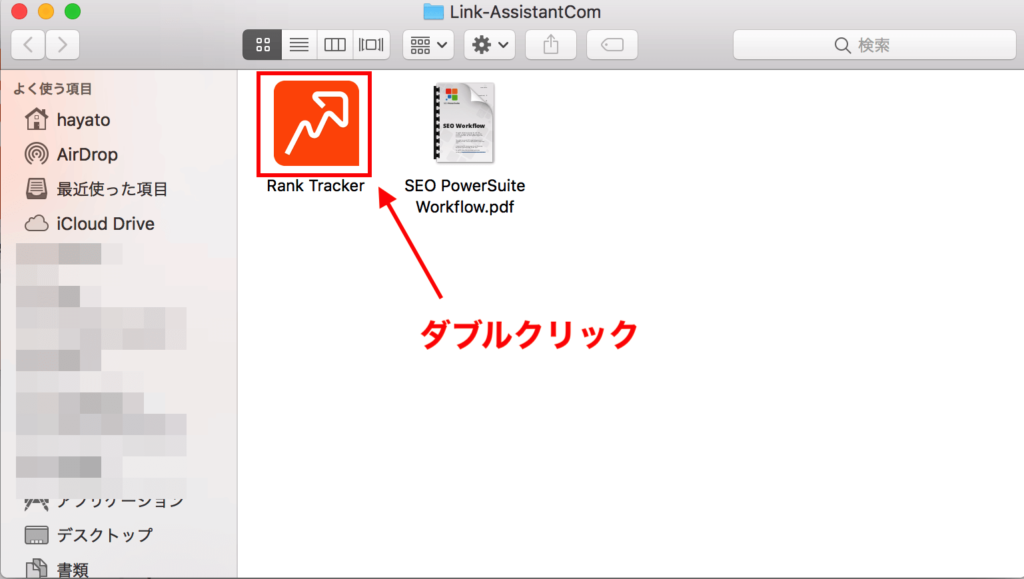Click the hayato house icon
This screenshot has height=579, width=1024.
36,119
